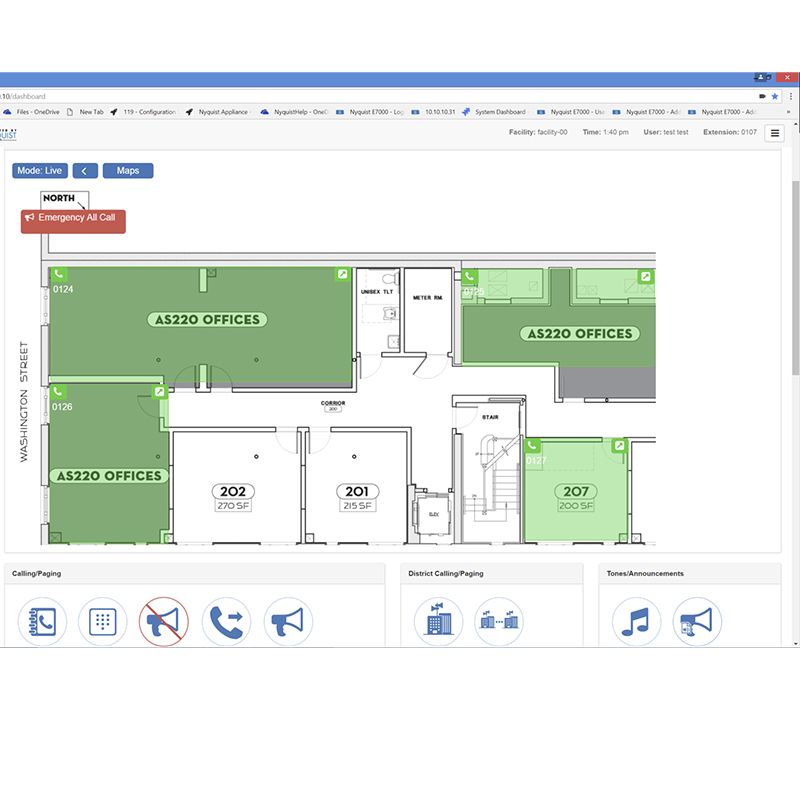
Task: Click the back arrow button
Action: pyautogui.click(x=85, y=170)
